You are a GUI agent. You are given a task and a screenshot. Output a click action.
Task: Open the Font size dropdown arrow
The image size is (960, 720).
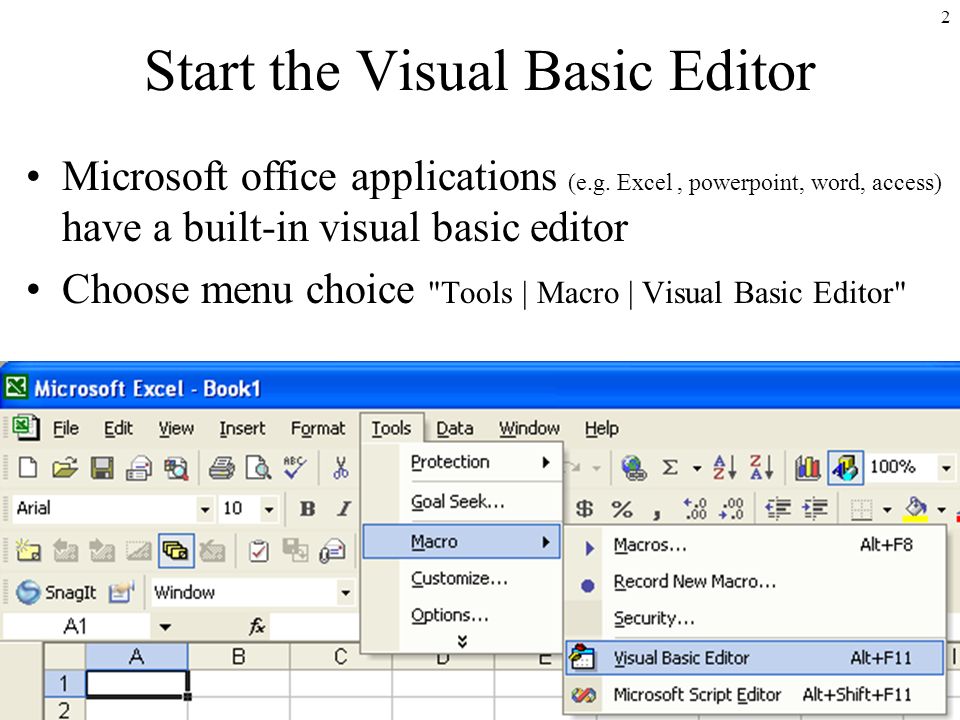click(269, 509)
